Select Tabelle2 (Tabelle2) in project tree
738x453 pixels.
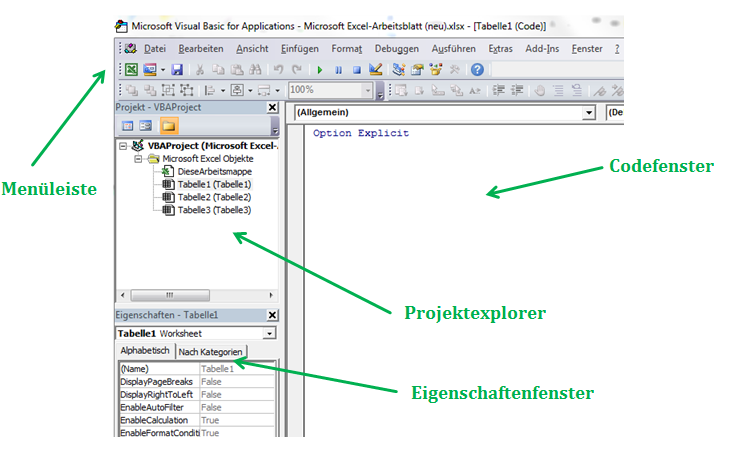pos(214,197)
